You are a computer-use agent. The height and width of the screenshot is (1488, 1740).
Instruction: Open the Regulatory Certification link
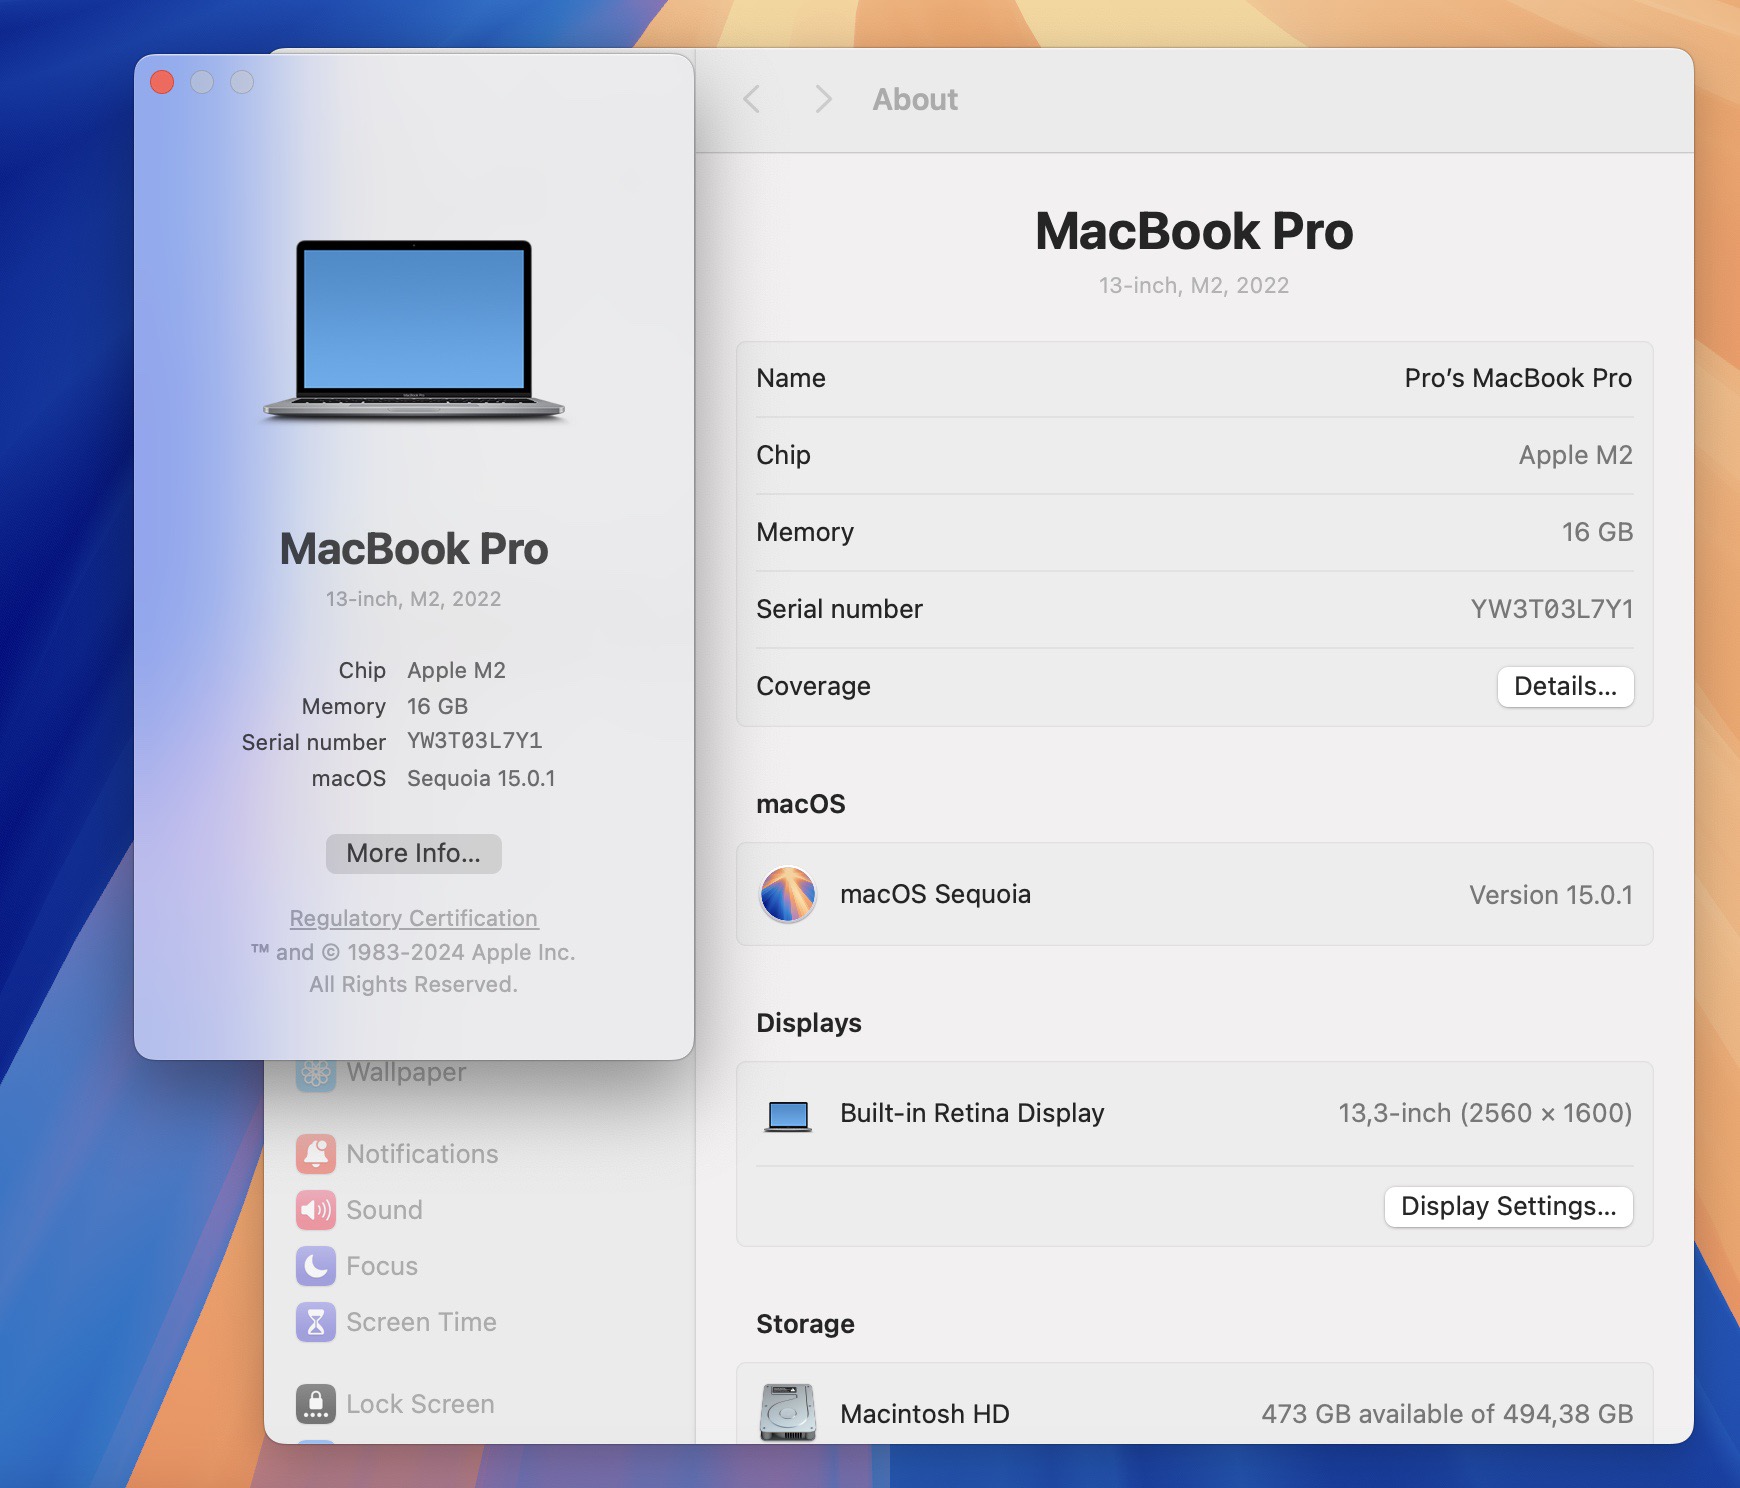pyautogui.click(x=414, y=918)
